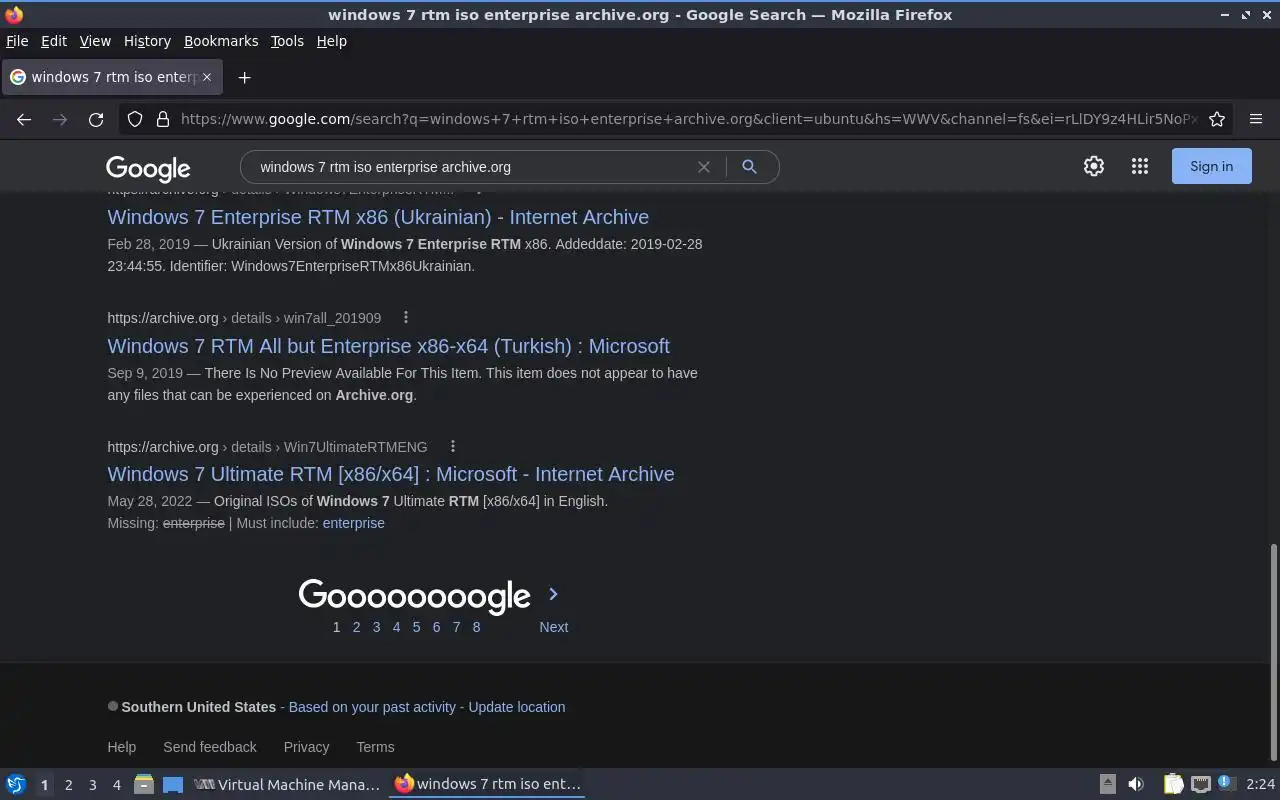1280x800 pixels.
Task: Click the URL address bar
Action: tap(688, 119)
